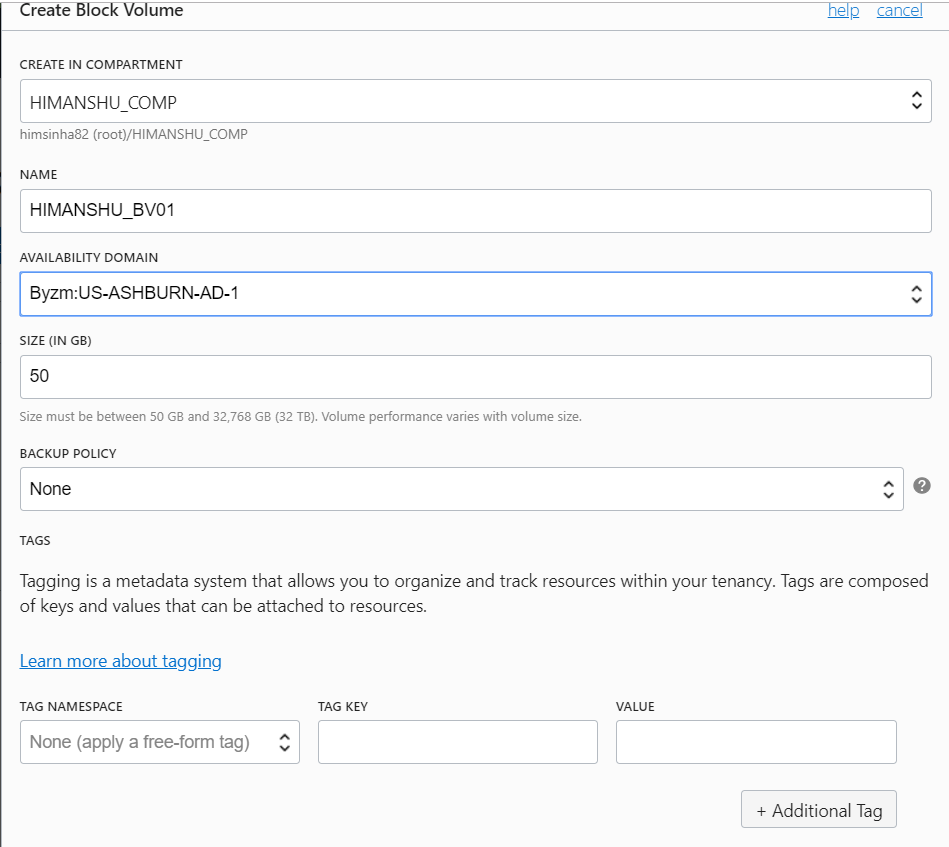Click the Create Block Volume title

pos(101,10)
